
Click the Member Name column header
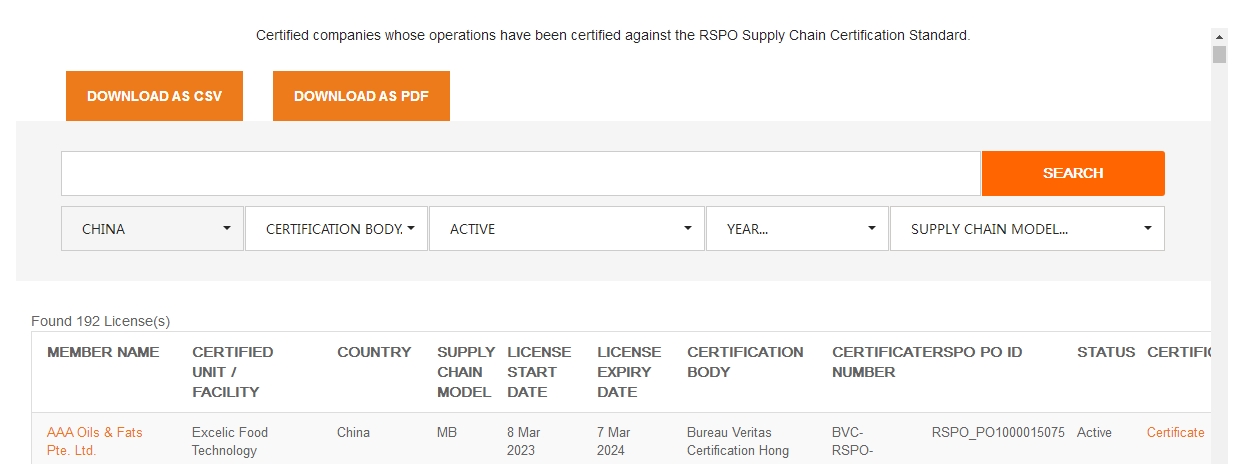click(x=103, y=352)
